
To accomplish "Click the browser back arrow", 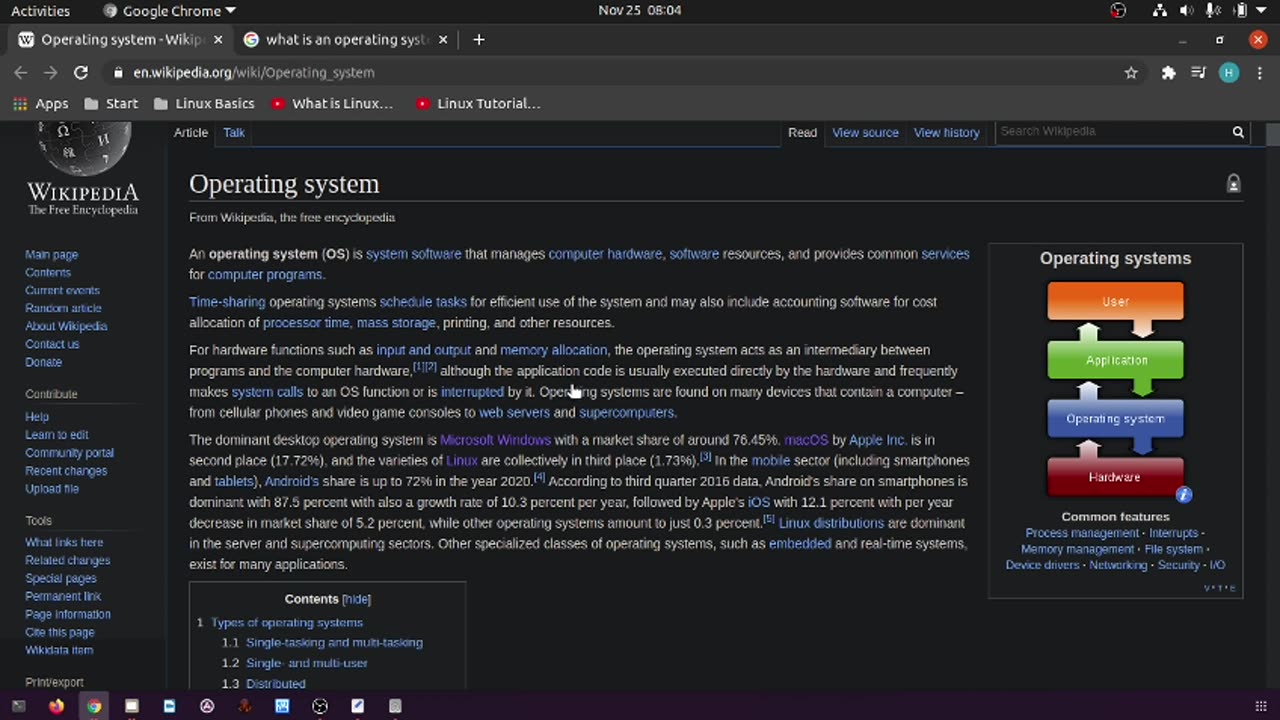I will [21, 72].
